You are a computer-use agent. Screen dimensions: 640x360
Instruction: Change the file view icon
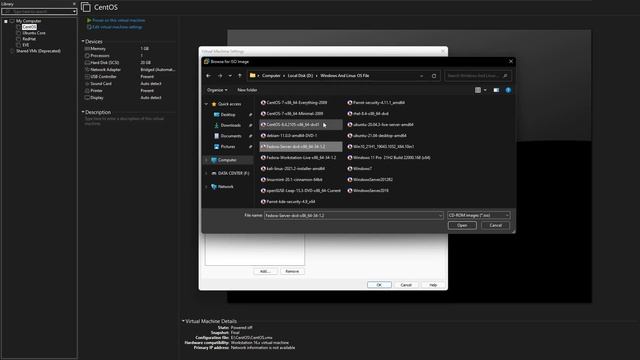(x=478, y=90)
